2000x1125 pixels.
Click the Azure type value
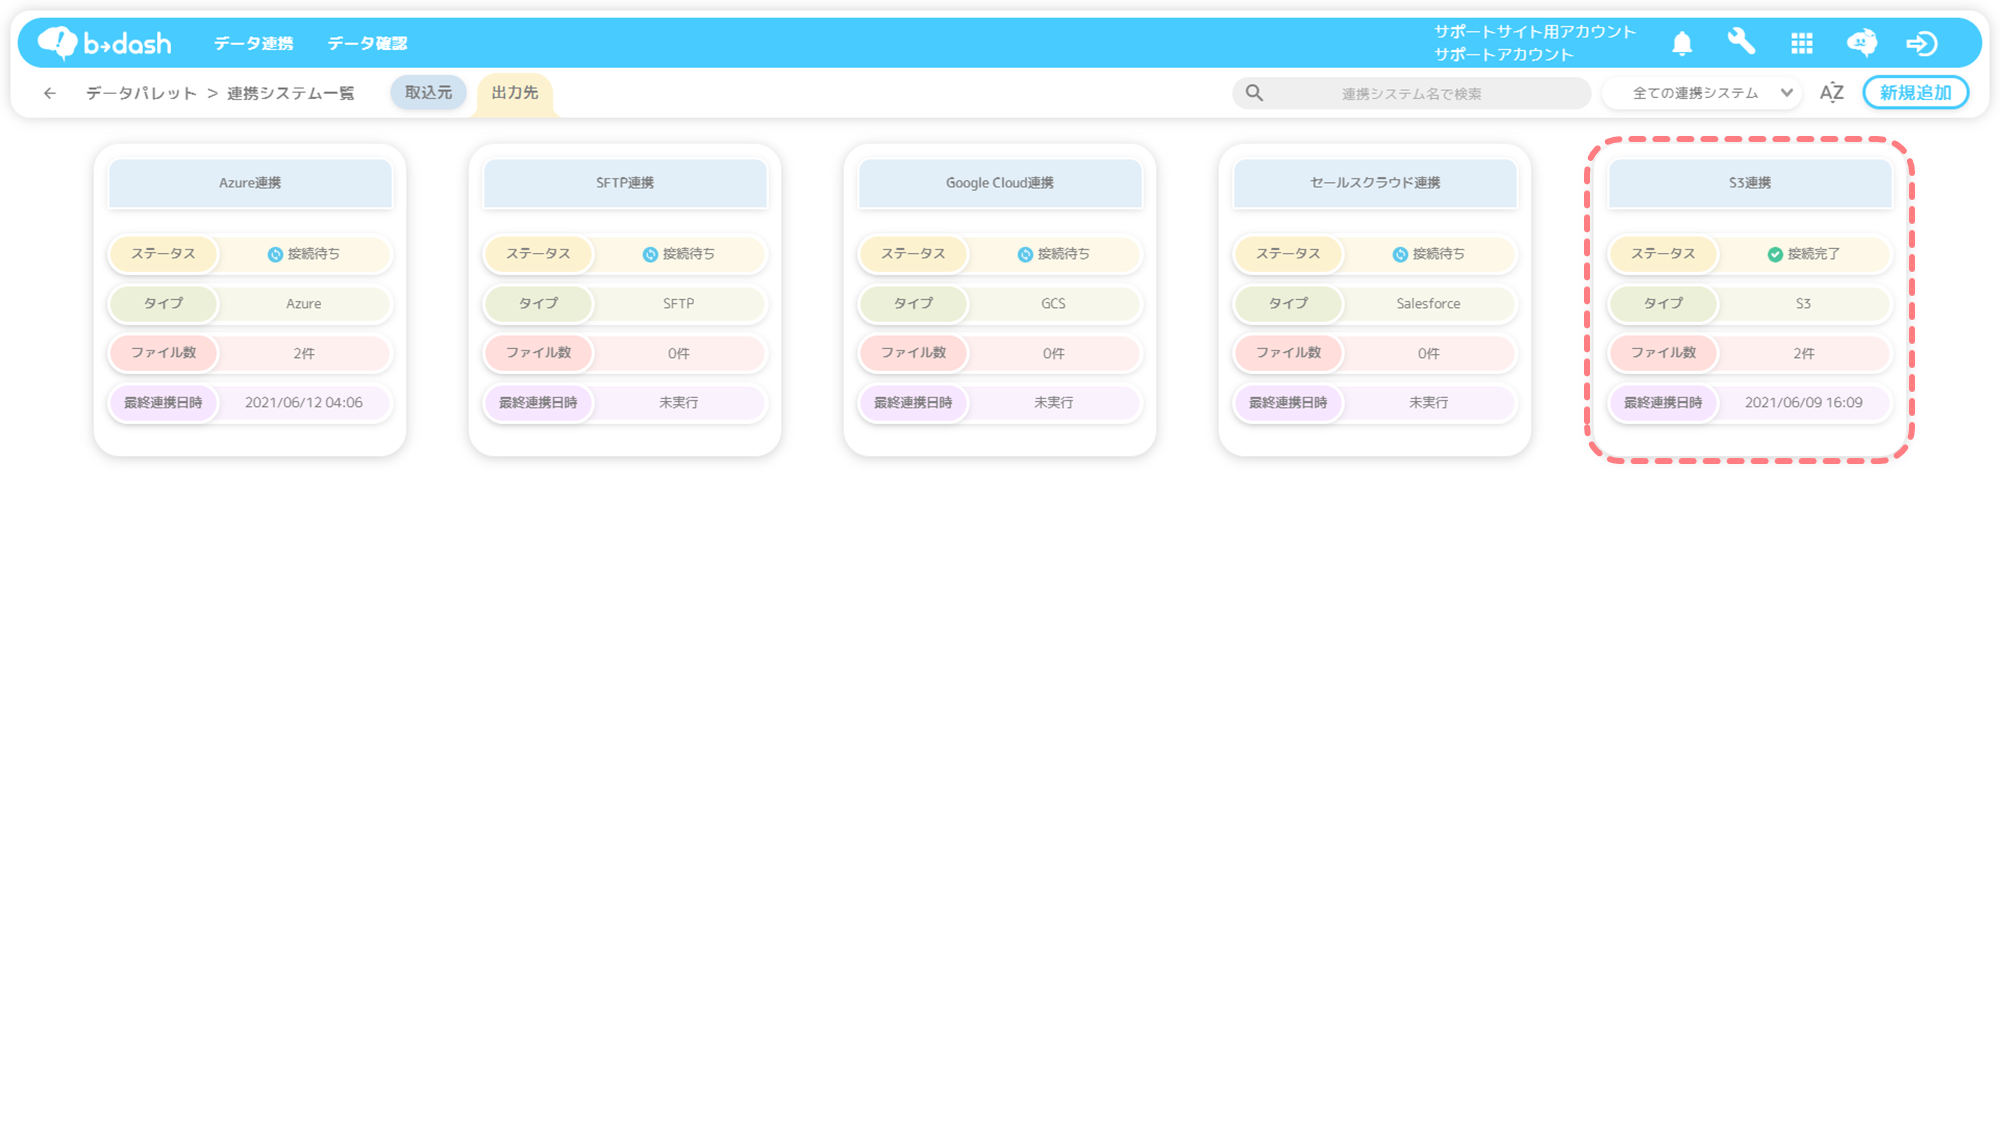pyautogui.click(x=303, y=304)
